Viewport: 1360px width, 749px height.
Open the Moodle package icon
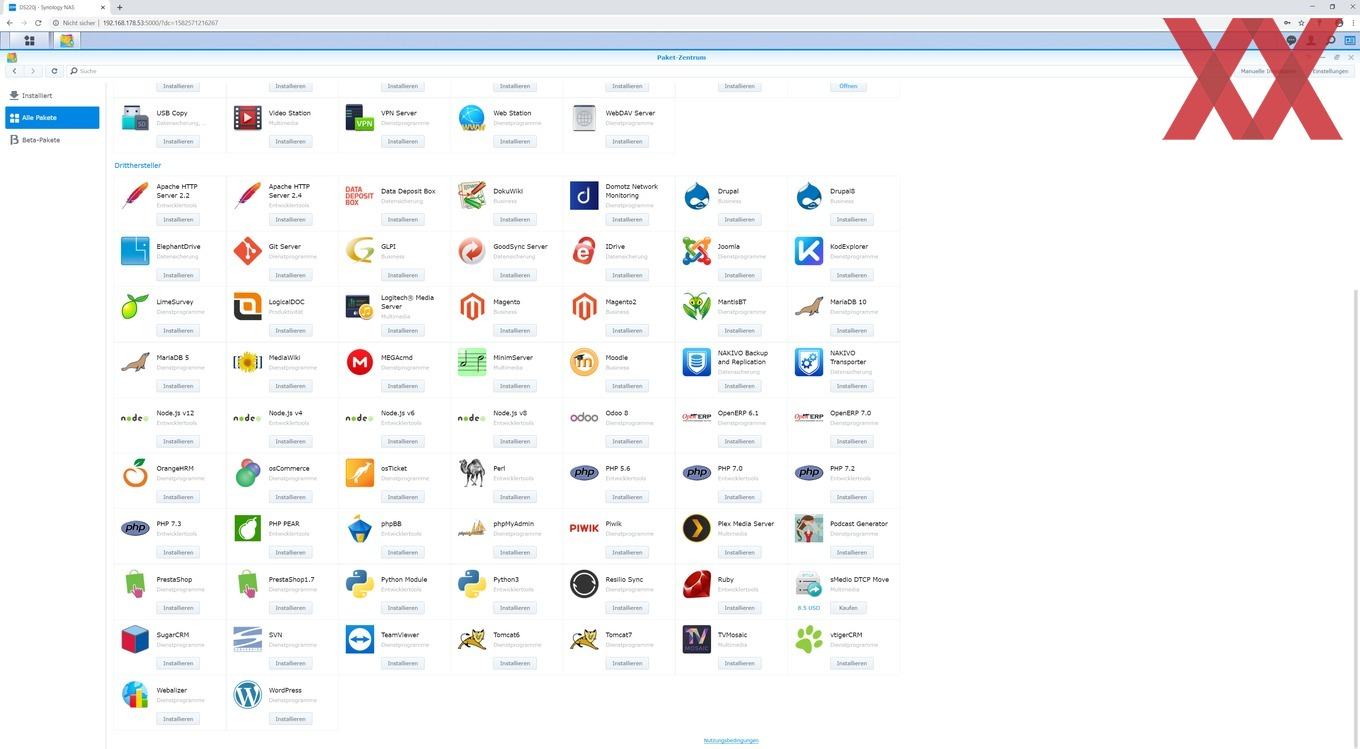(584, 362)
